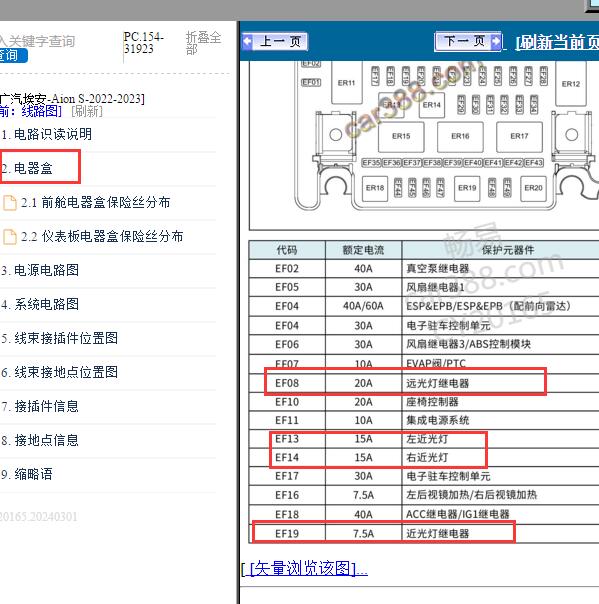This screenshot has height=604, width=599.
Task: Click relay ER17 in the diagram
Action: [519, 136]
